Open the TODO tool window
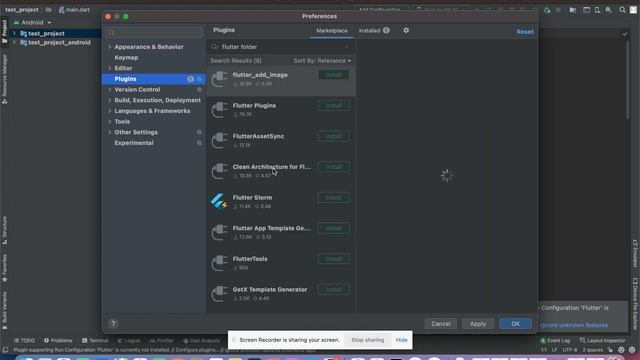This screenshot has height=360, width=640. 24,340
